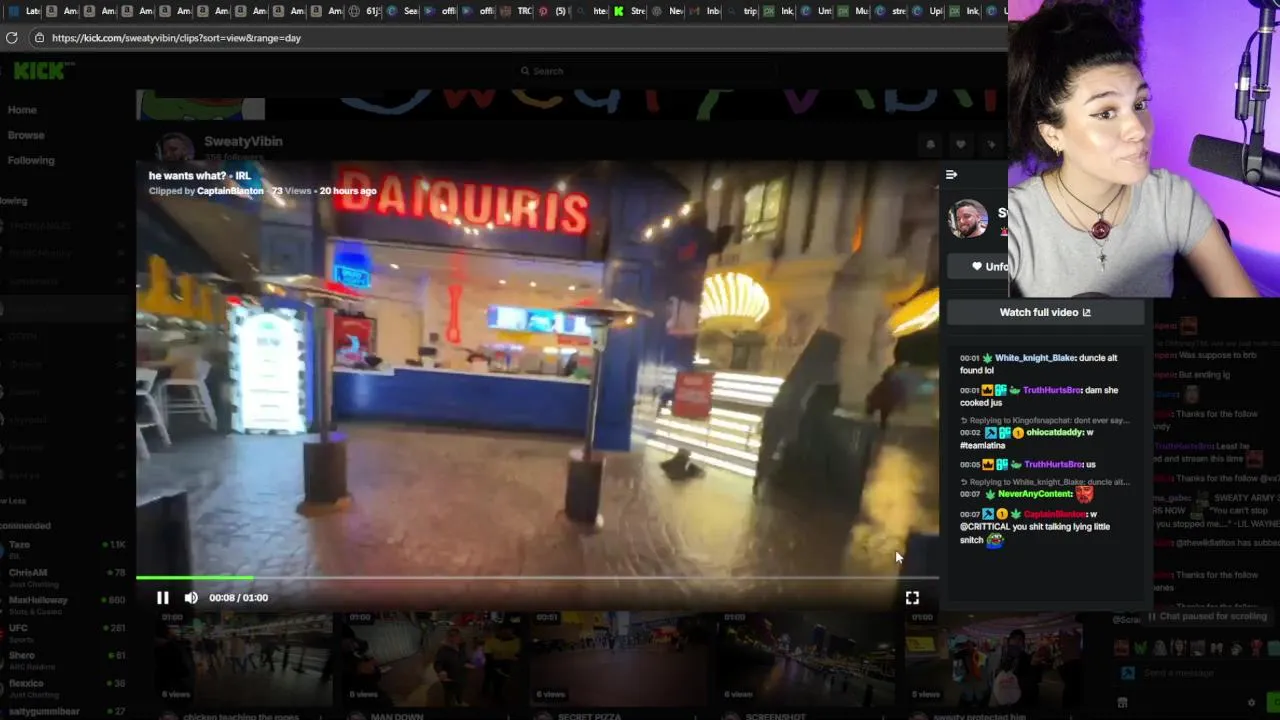This screenshot has width=1280, height=720.
Task: Click the Watch full video button
Action: 1045,312
